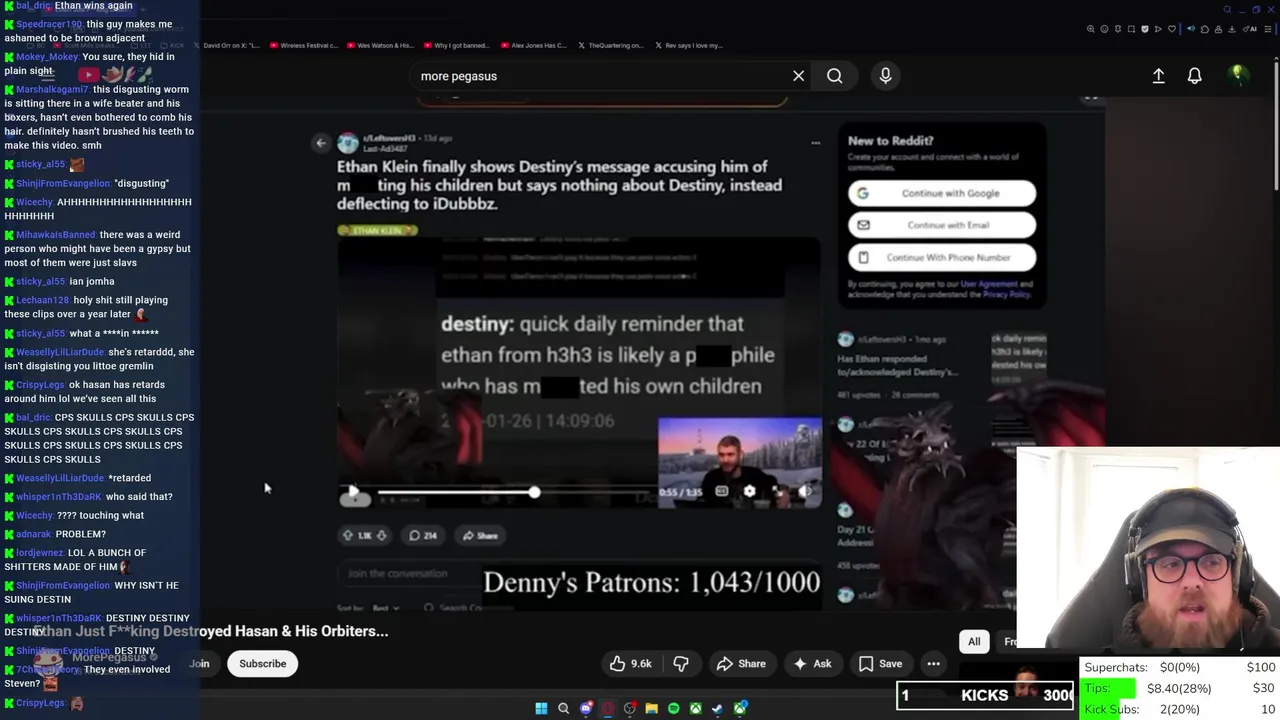Open the User Agreement link
The image size is (1280, 720).
989,285
